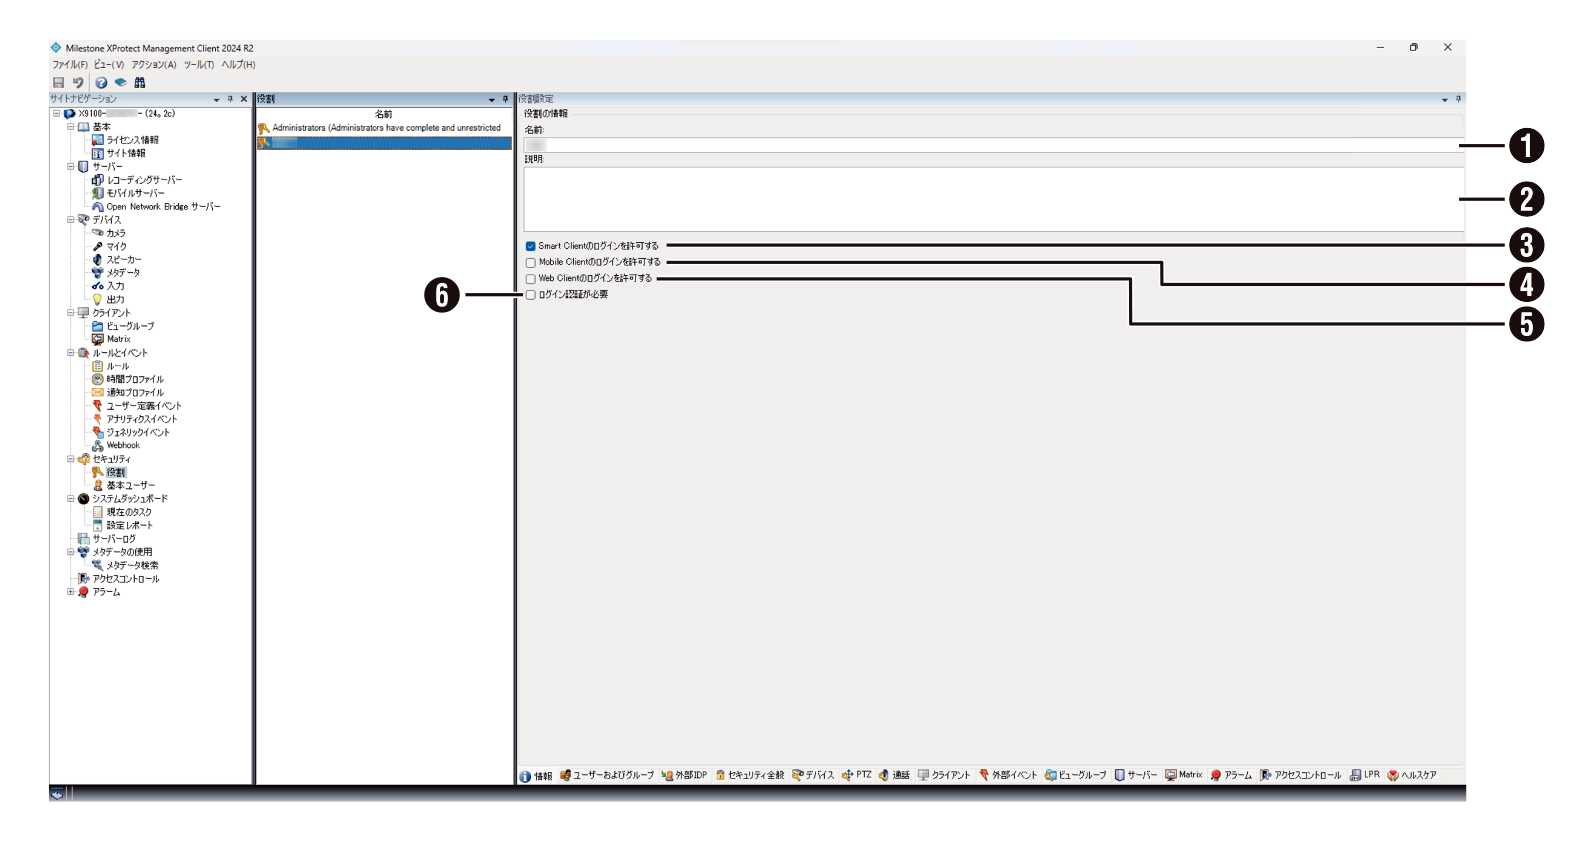Click the Save icon in the toolbar
This screenshot has width=1594, height=841.
click(x=58, y=83)
